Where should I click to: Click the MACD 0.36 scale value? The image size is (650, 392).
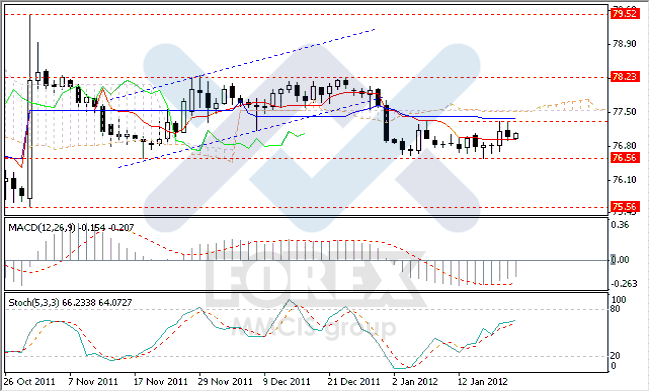click(620, 225)
